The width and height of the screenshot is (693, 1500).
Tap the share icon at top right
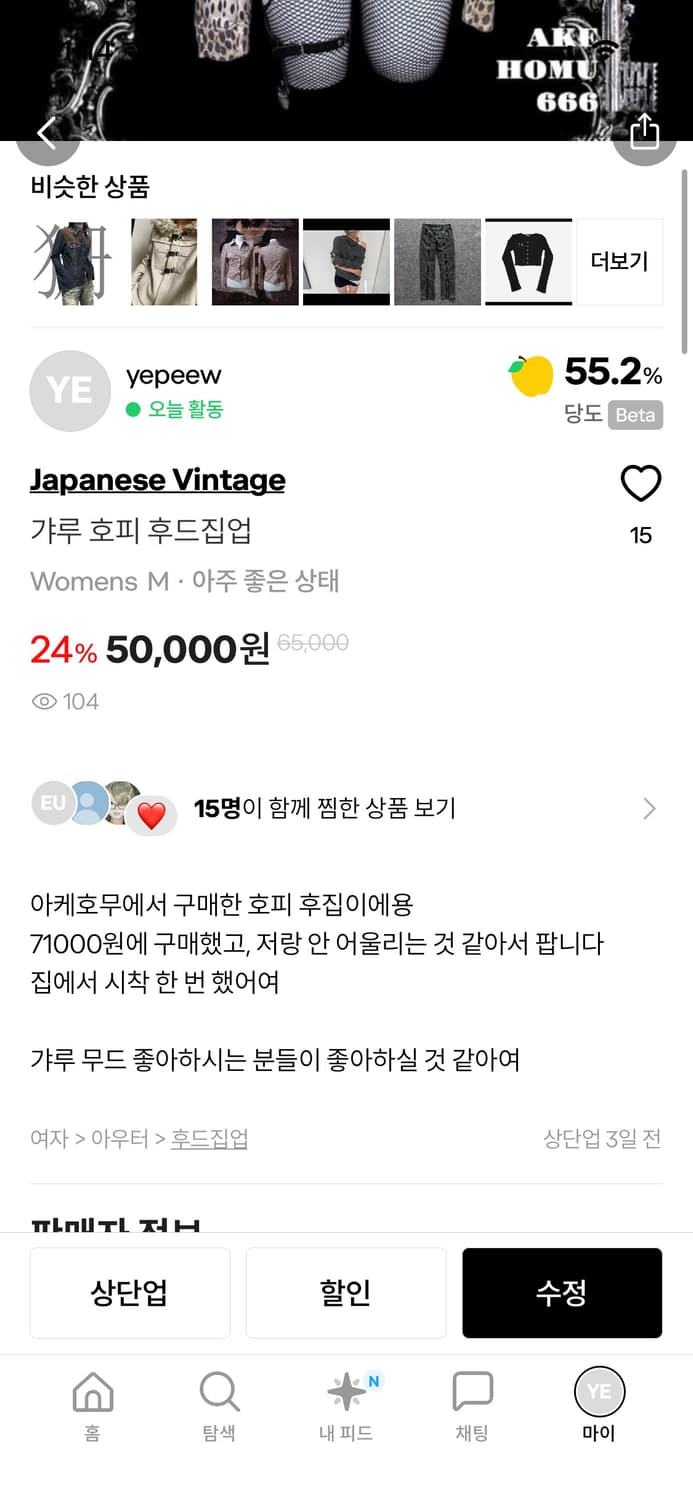pyautogui.click(x=645, y=131)
